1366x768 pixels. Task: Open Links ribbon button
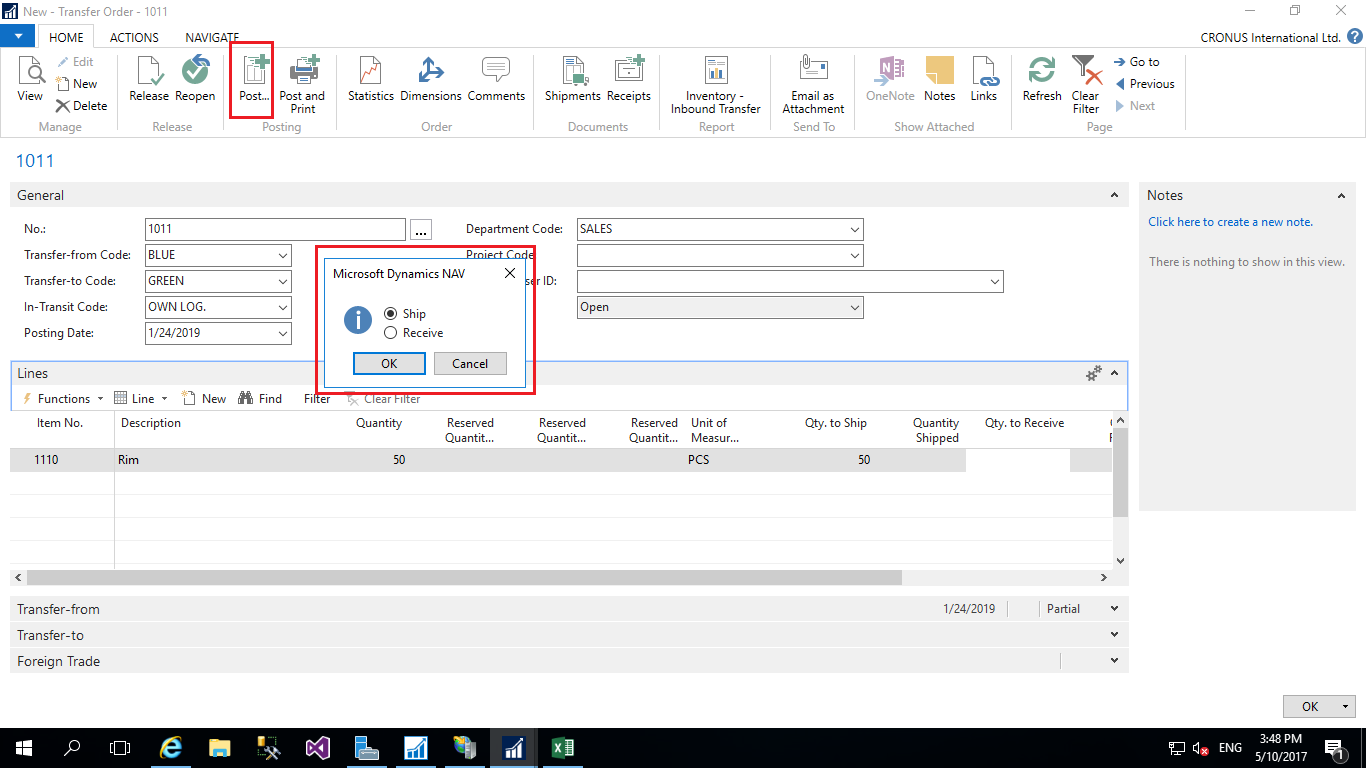click(x=984, y=79)
